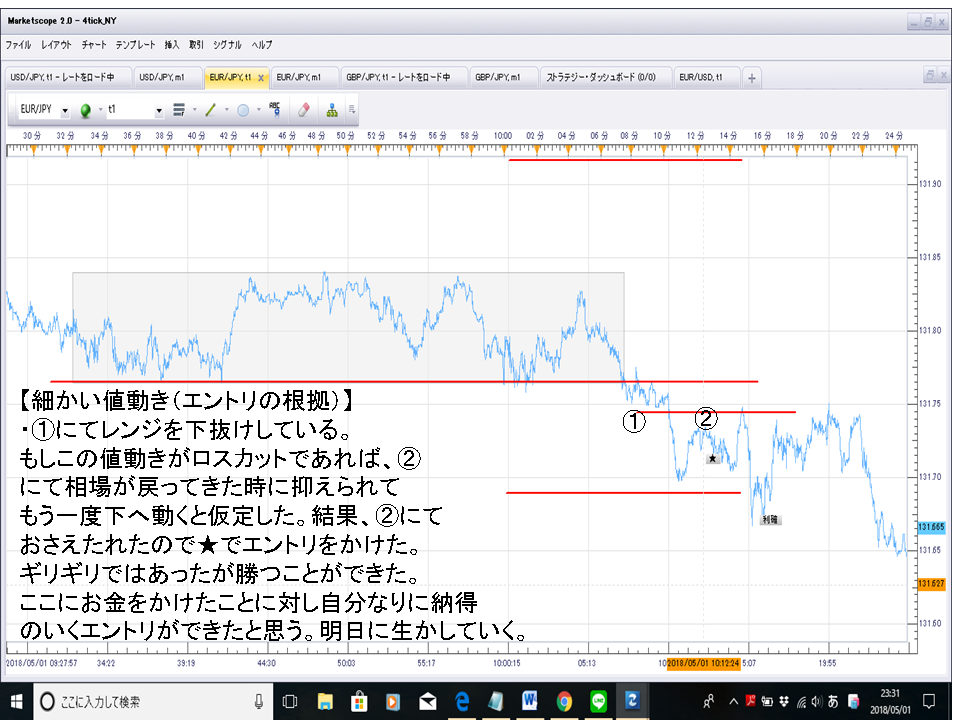Activate the eraser tool
This screenshot has width=960, height=720.
[304, 110]
